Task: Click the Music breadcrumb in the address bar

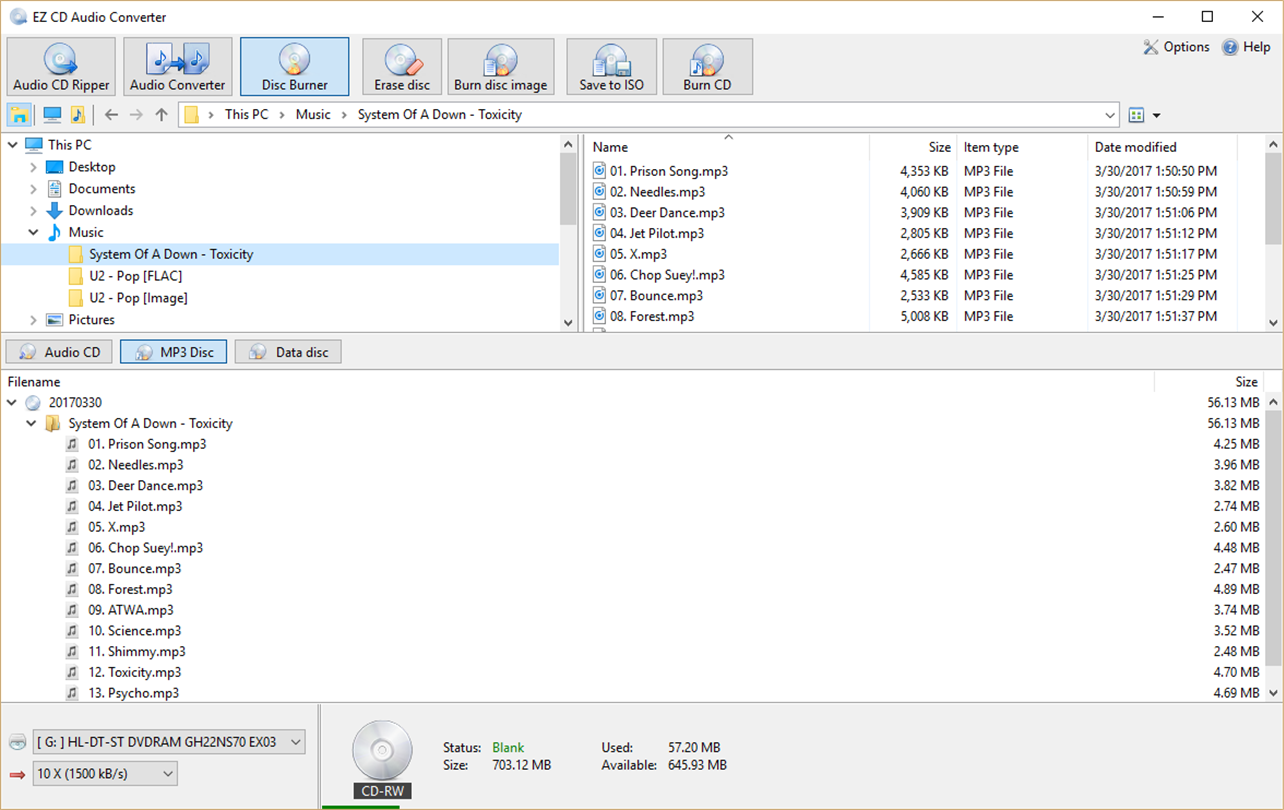Action: point(313,114)
